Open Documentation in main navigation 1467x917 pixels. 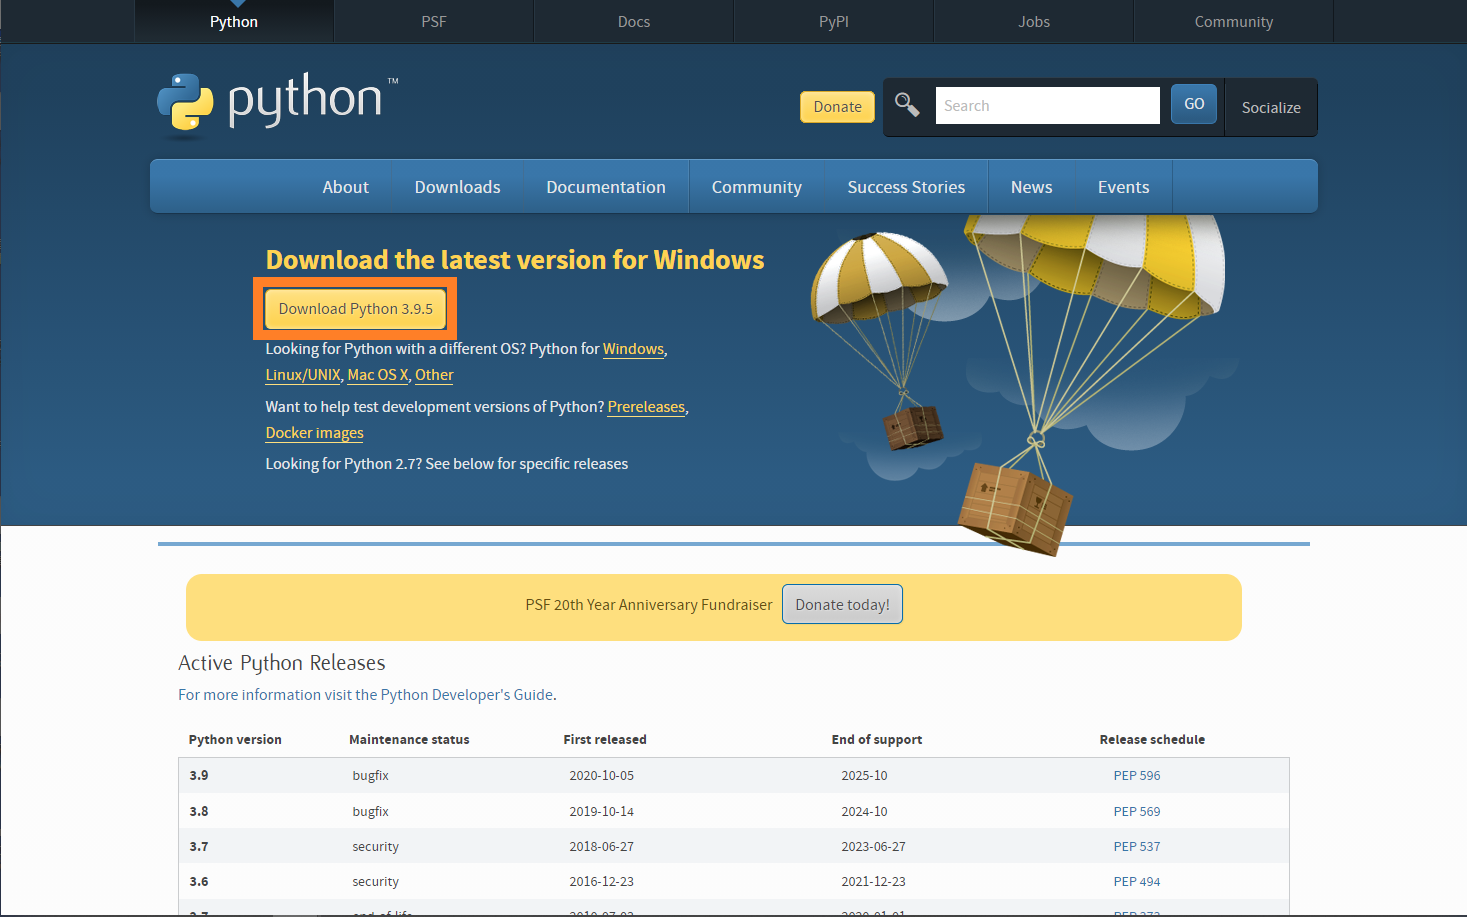point(606,187)
